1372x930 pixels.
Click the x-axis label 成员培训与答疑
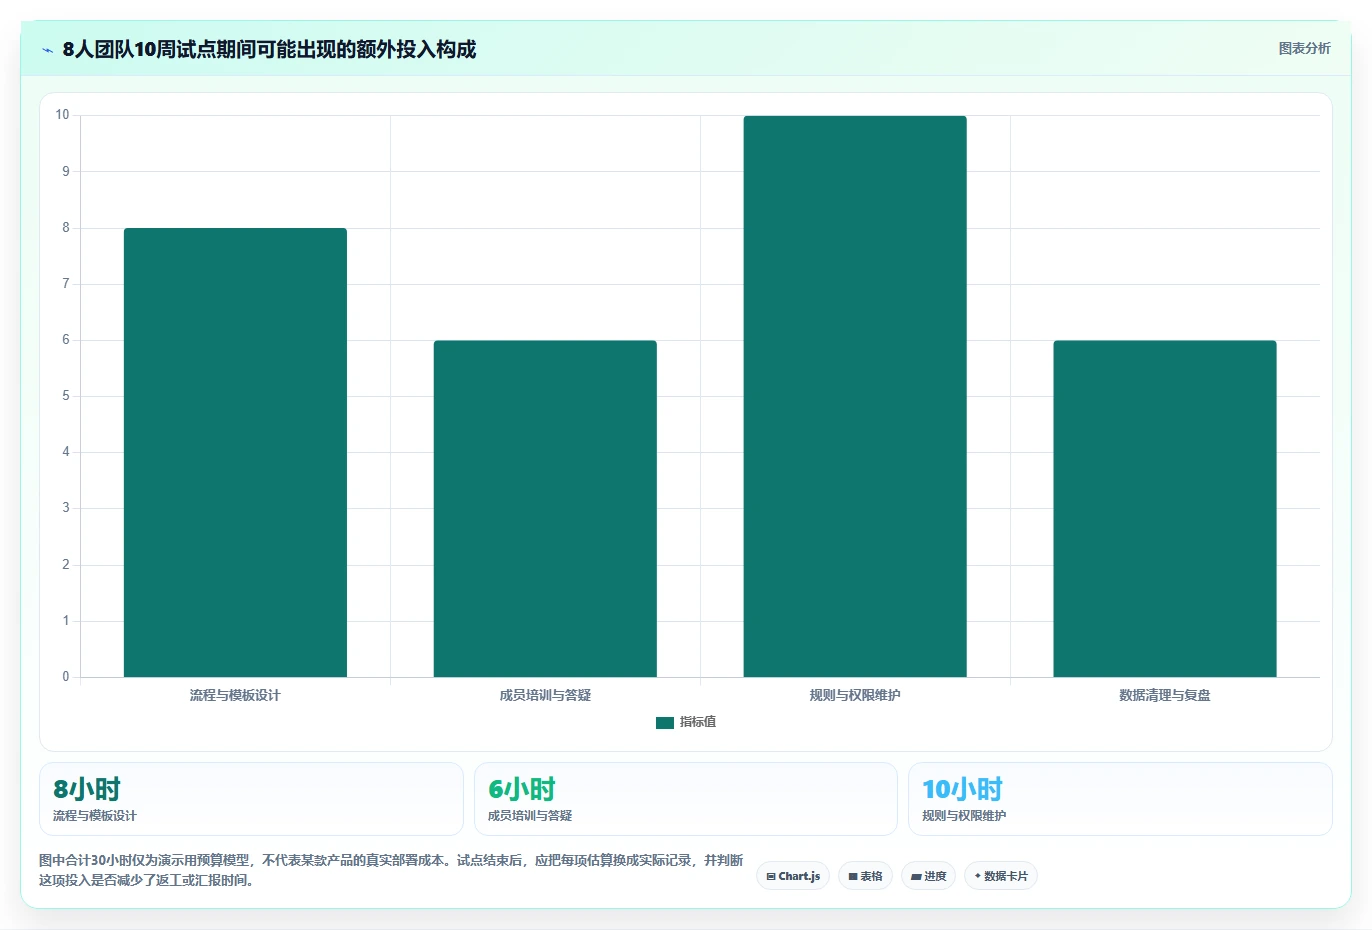point(545,695)
